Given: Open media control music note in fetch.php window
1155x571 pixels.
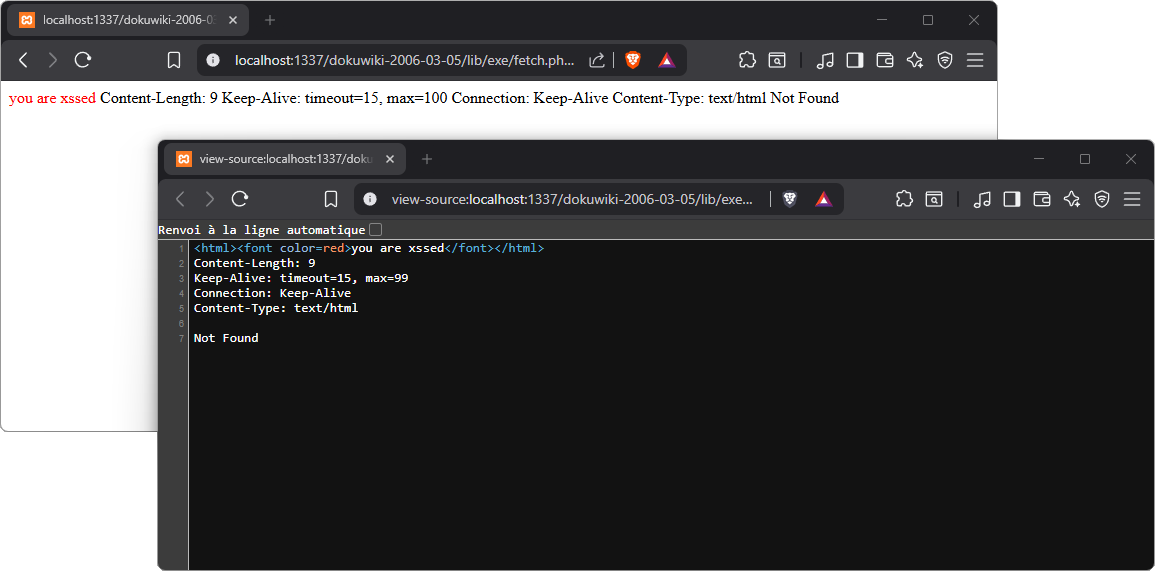Looking at the screenshot, I should pyautogui.click(x=825, y=60).
